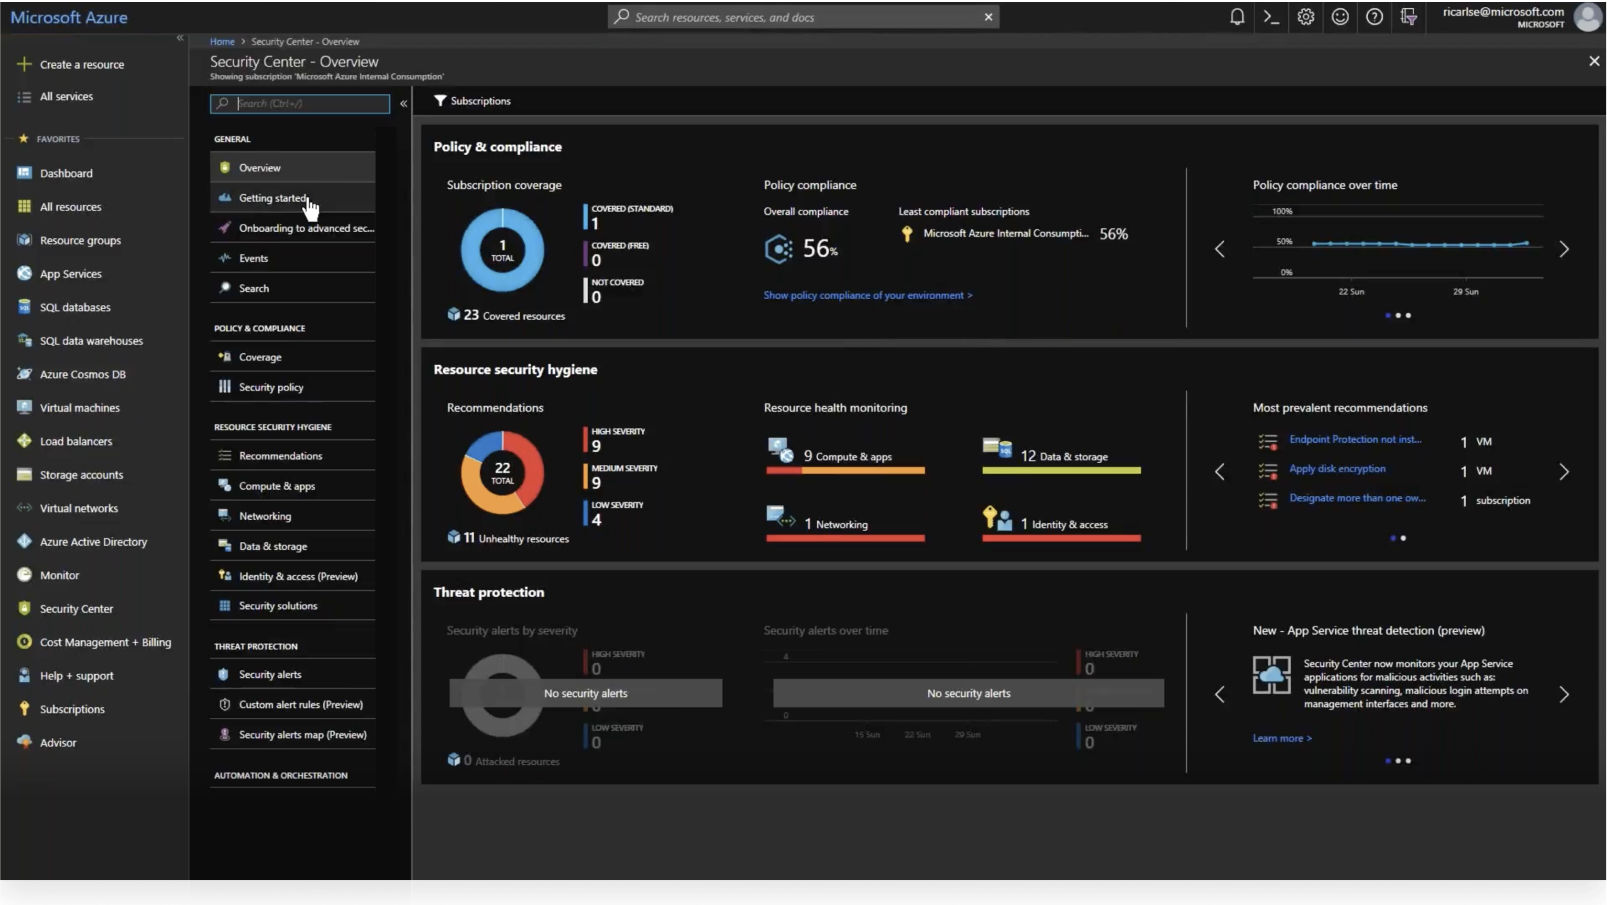The image size is (1607, 905).
Task: Open 12 Data & storage health tile
Action: click(x=1061, y=456)
